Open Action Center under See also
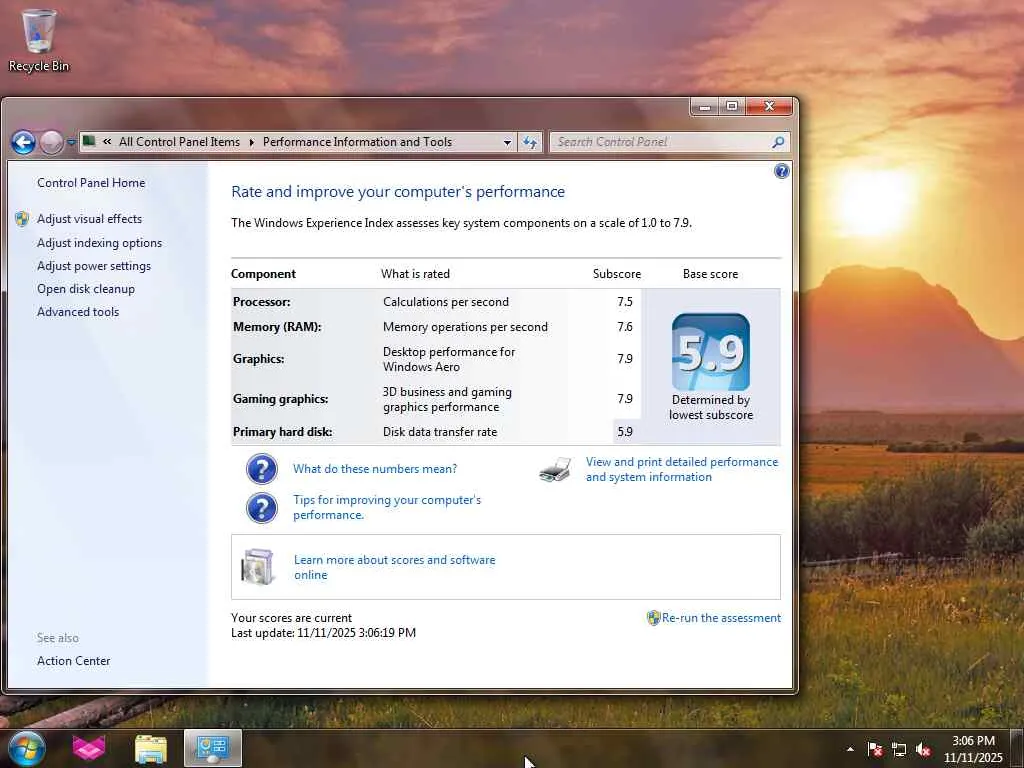The width and height of the screenshot is (1024, 768). pyautogui.click(x=73, y=661)
